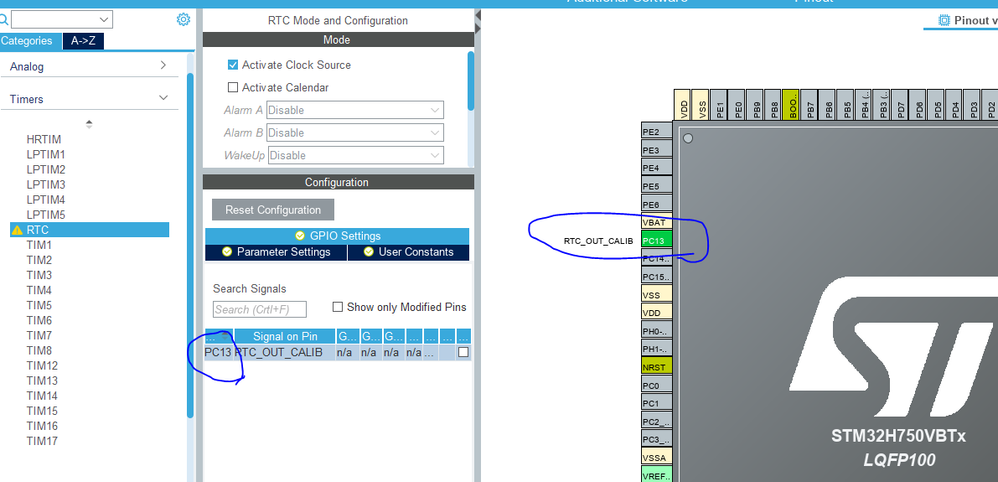Select HRTIM in the Timers list
Image resolution: width=998 pixels, height=482 pixels.
(44, 139)
